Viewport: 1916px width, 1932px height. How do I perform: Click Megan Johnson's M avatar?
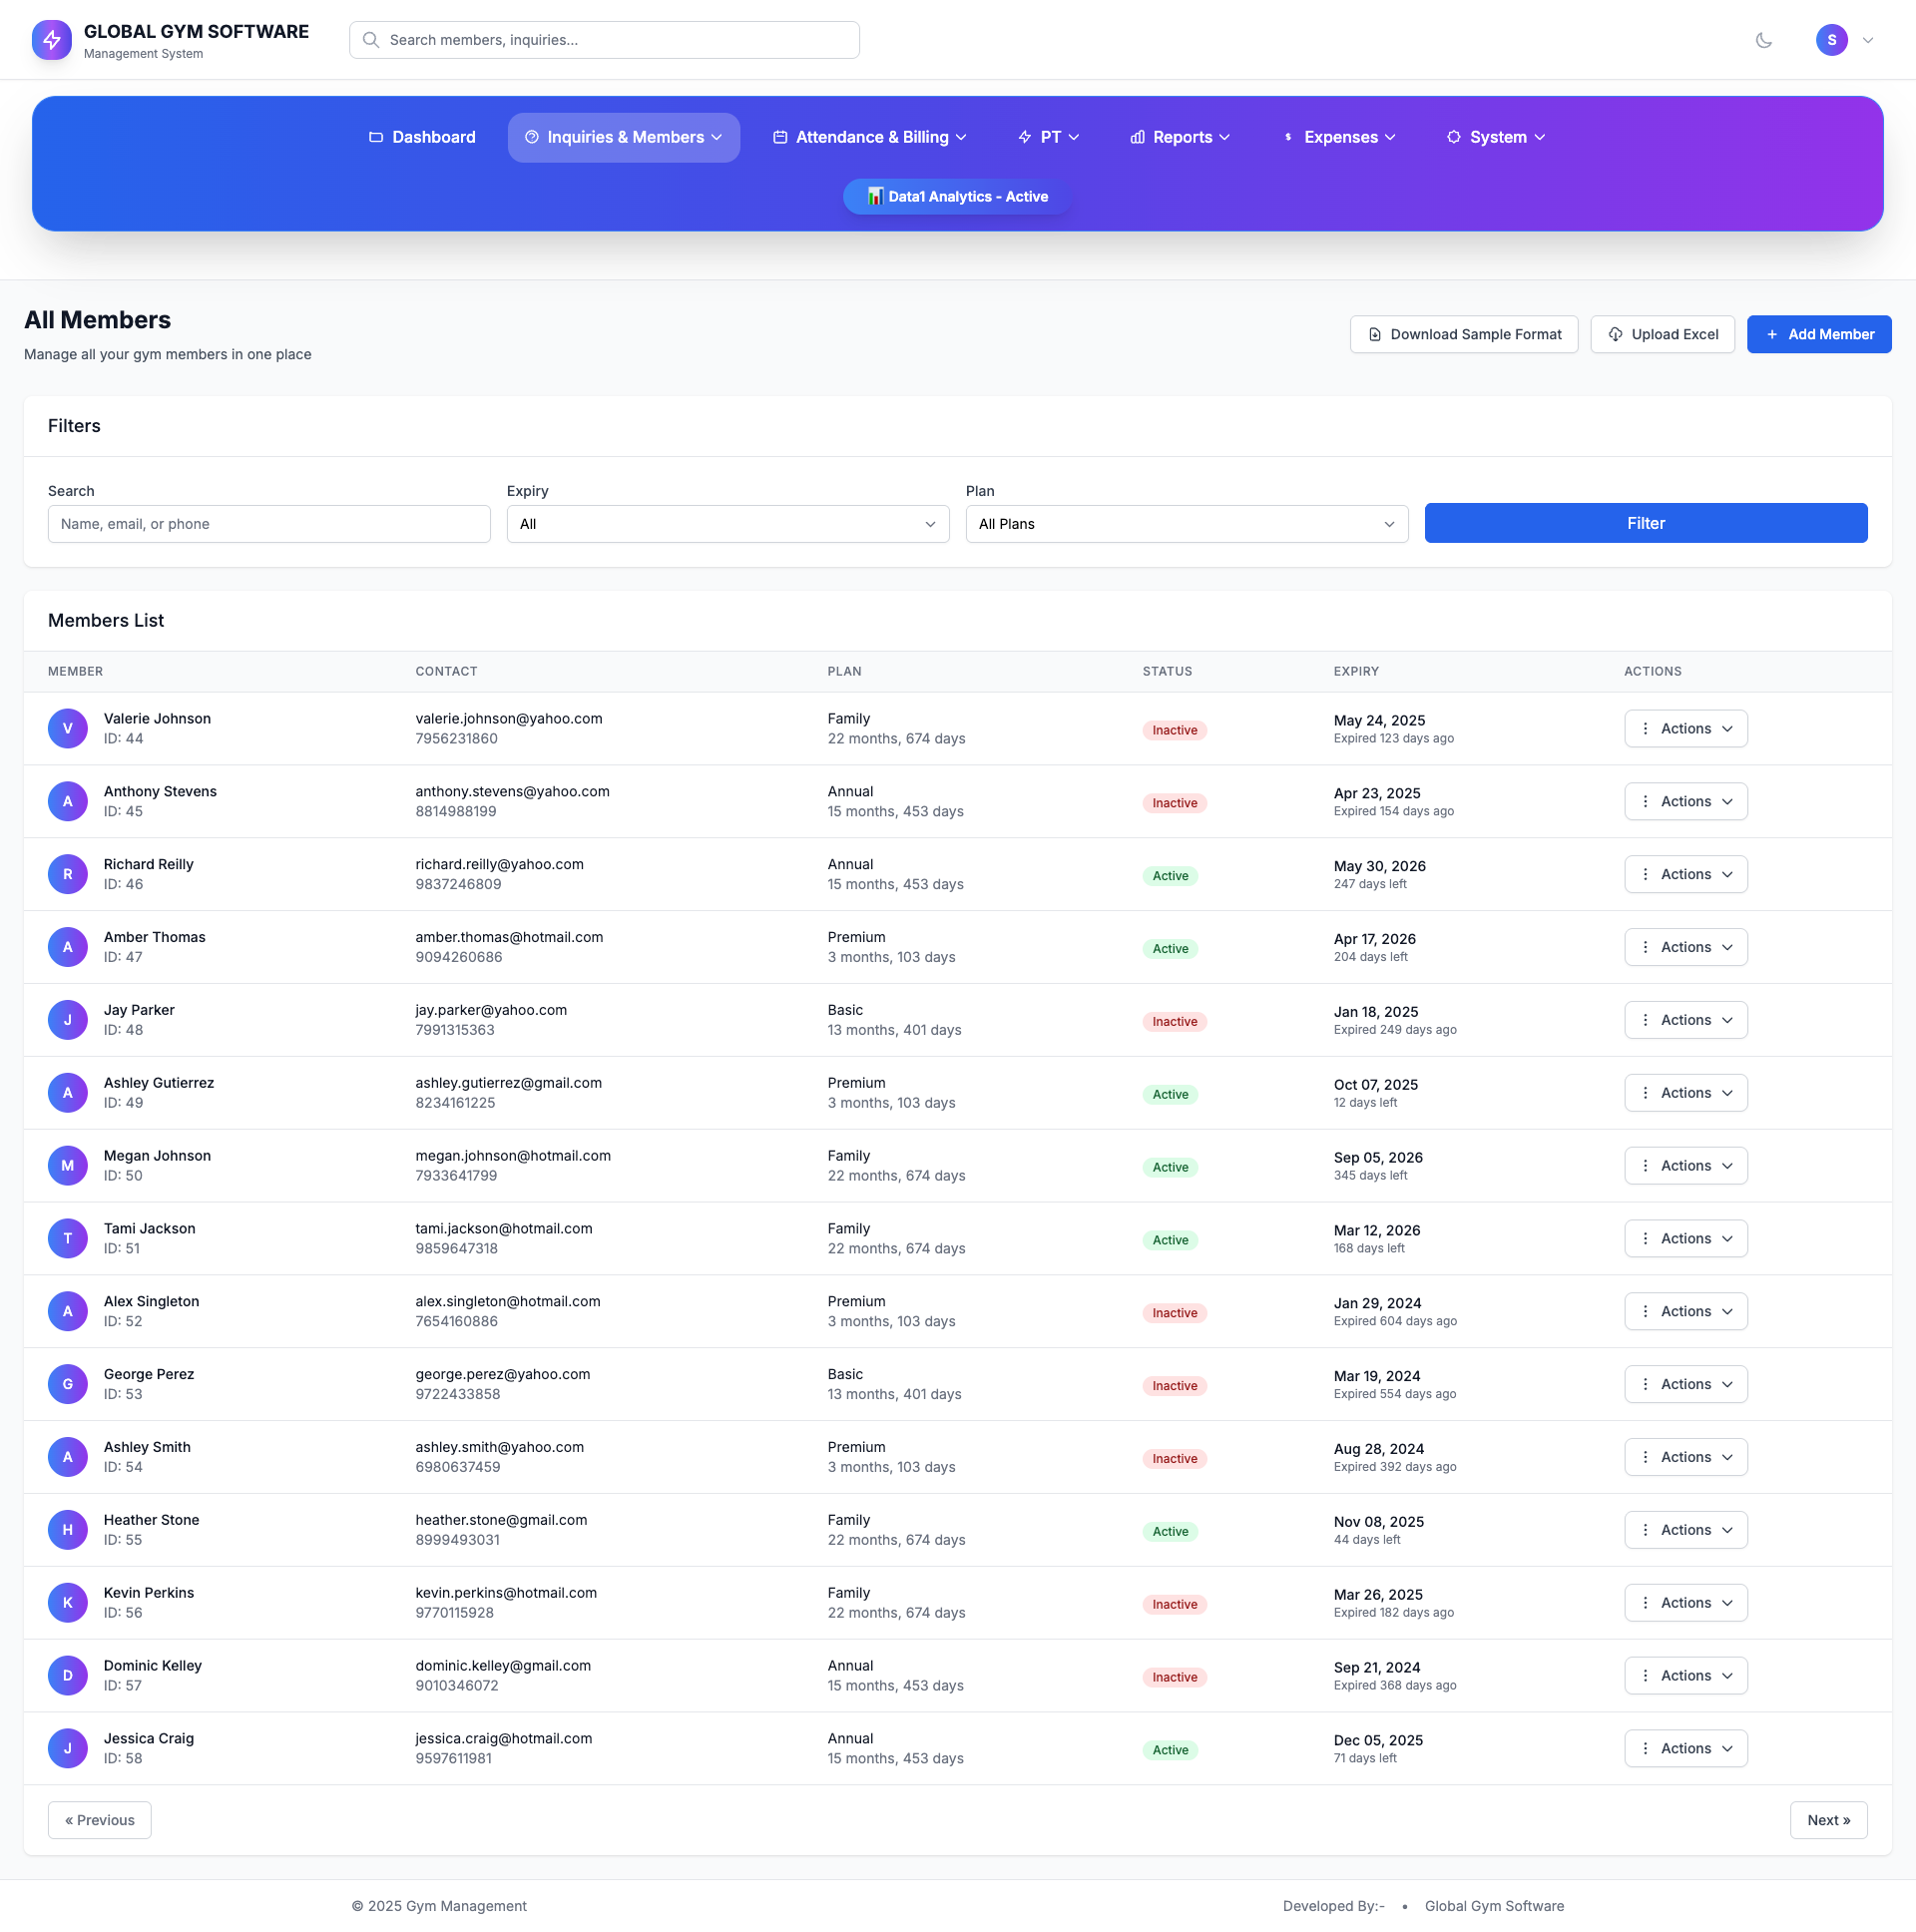pyautogui.click(x=67, y=1165)
